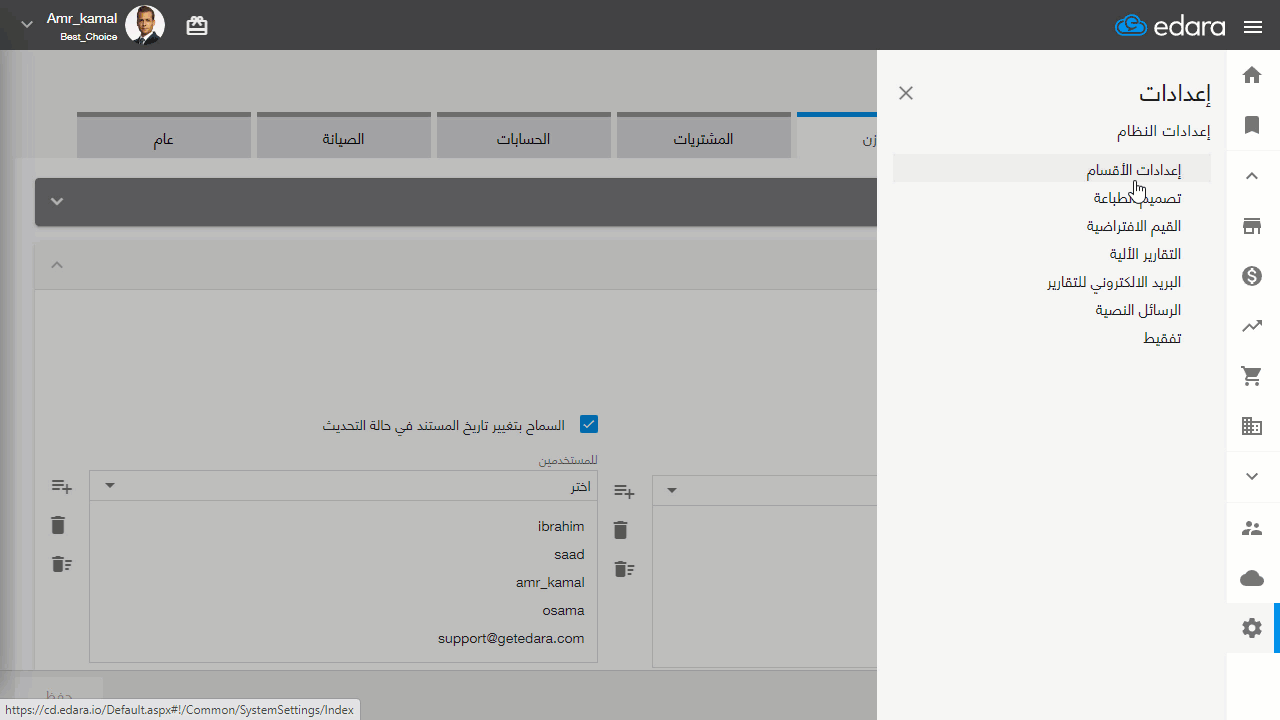Click the trash icon for the للمستخدمين list
Image resolution: width=1280 pixels, height=720 pixels.
(x=58, y=525)
